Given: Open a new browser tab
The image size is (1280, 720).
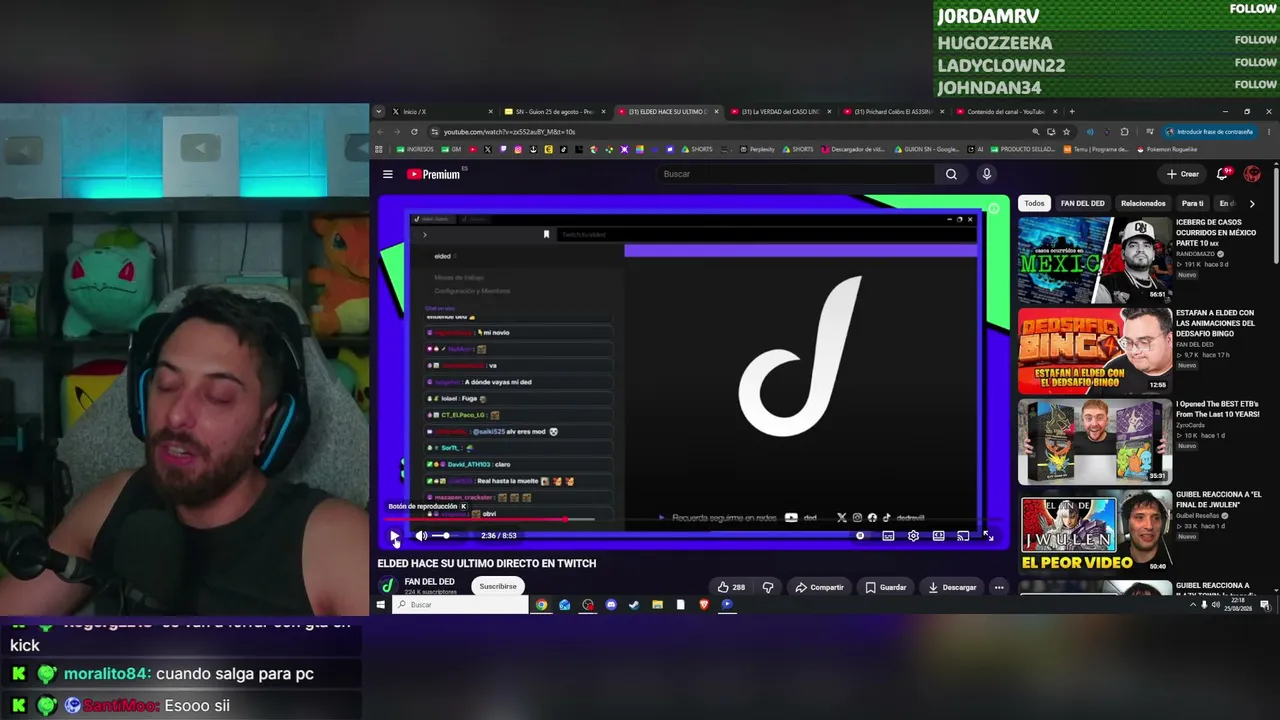Looking at the screenshot, I should tap(1072, 112).
